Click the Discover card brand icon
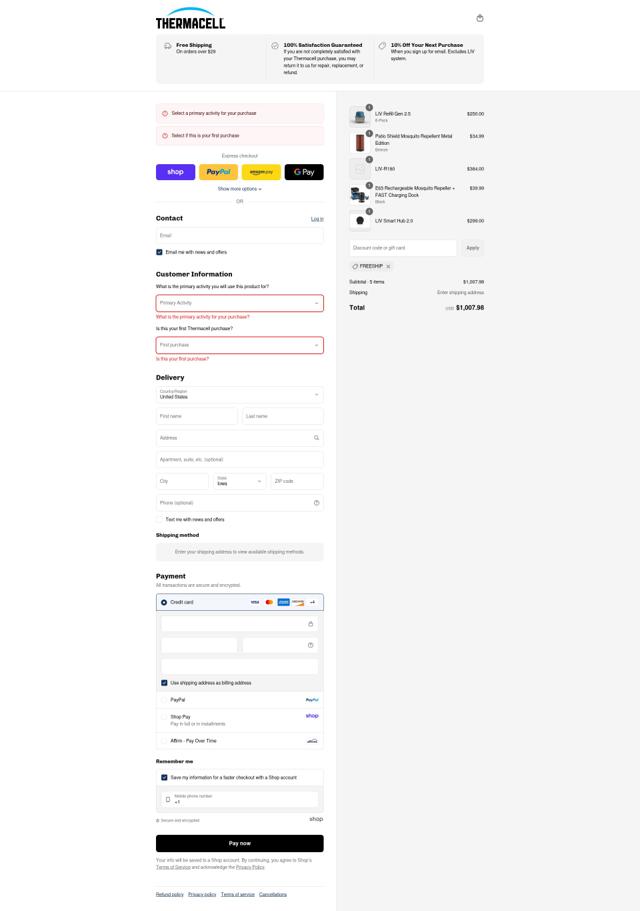 coord(298,602)
